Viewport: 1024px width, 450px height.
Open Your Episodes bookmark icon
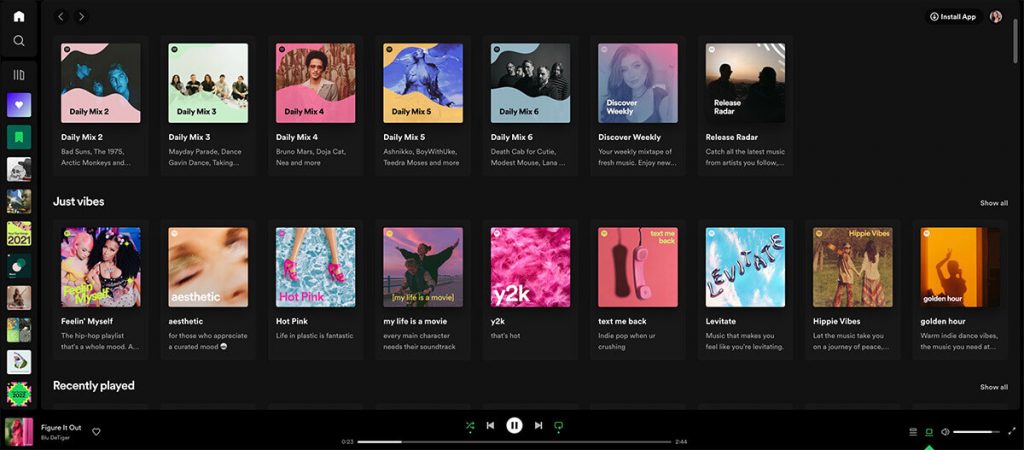click(x=19, y=137)
